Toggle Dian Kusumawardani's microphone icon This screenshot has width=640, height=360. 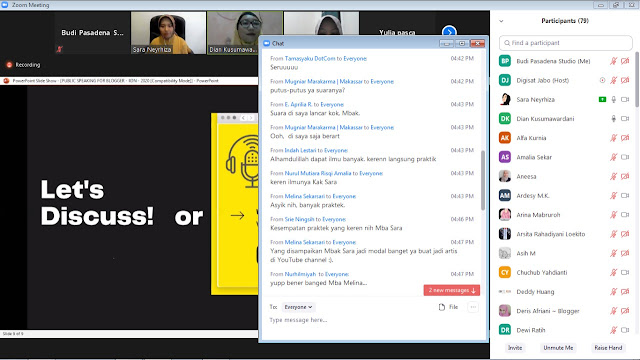[x=613, y=118]
